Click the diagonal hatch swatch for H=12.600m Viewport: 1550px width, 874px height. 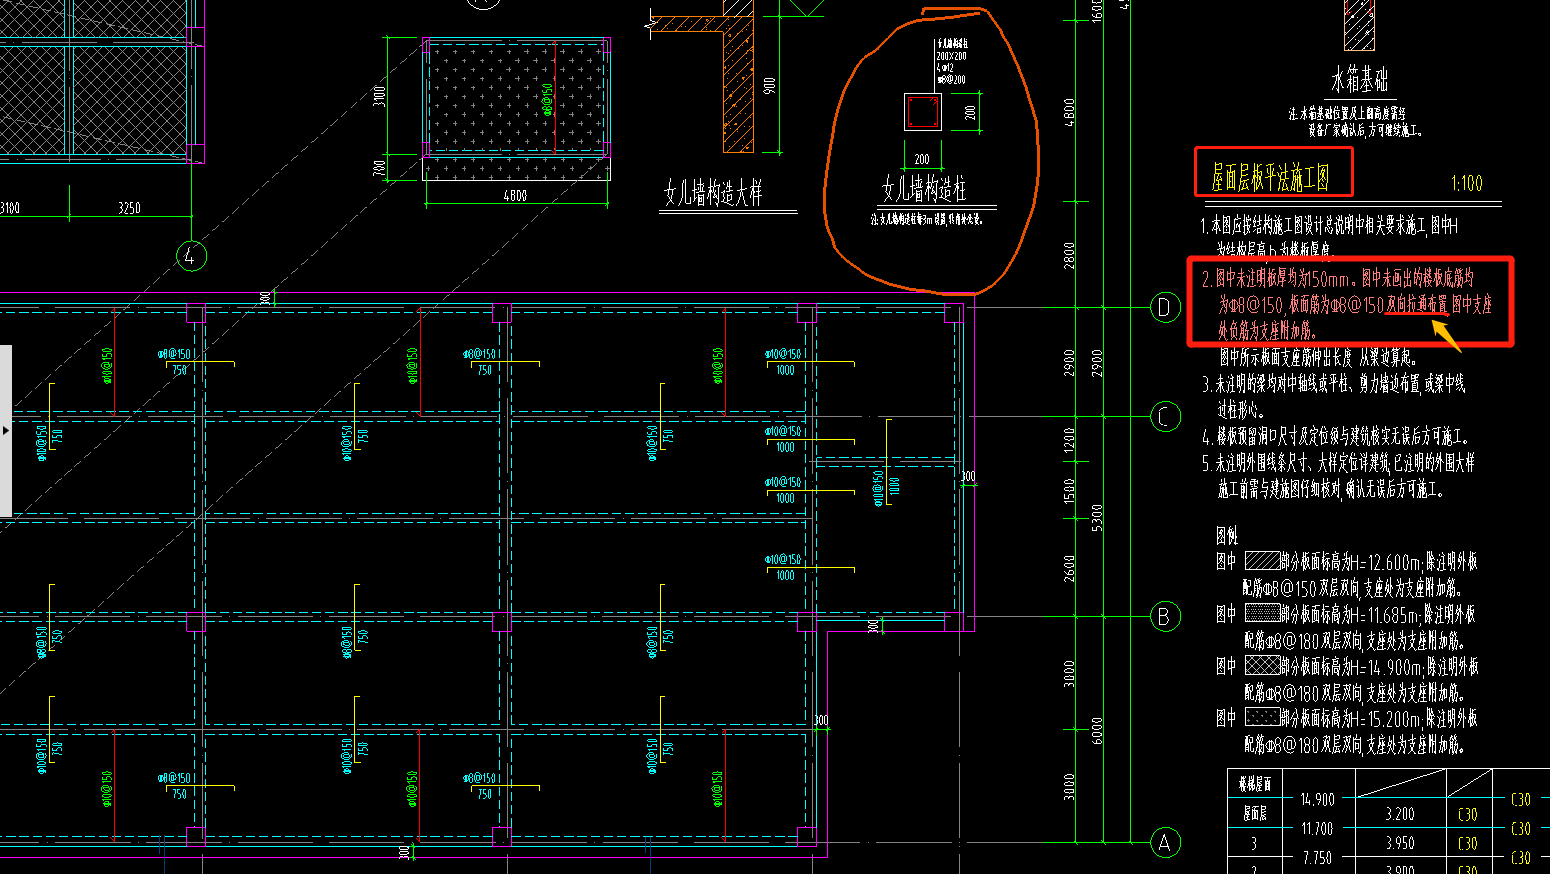[1262, 560]
